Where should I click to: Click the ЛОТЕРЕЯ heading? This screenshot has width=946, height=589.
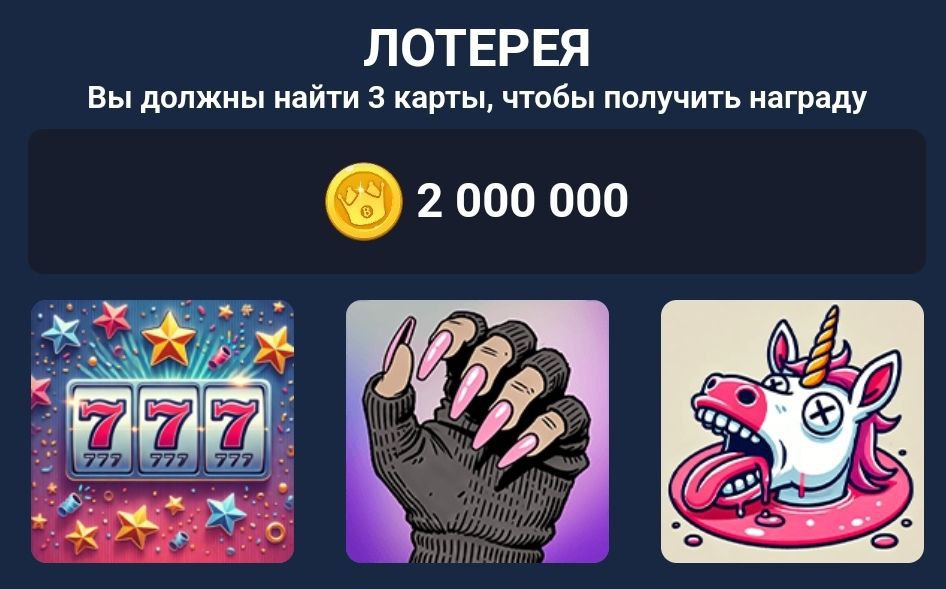(477, 48)
